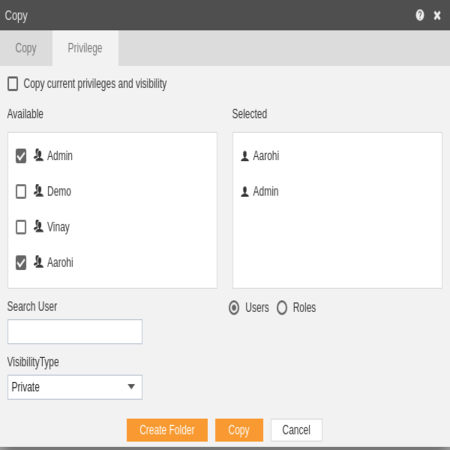450x450 pixels.
Task: Focus the Search User input field
Action: pyautogui.click(x=75, y=331)
